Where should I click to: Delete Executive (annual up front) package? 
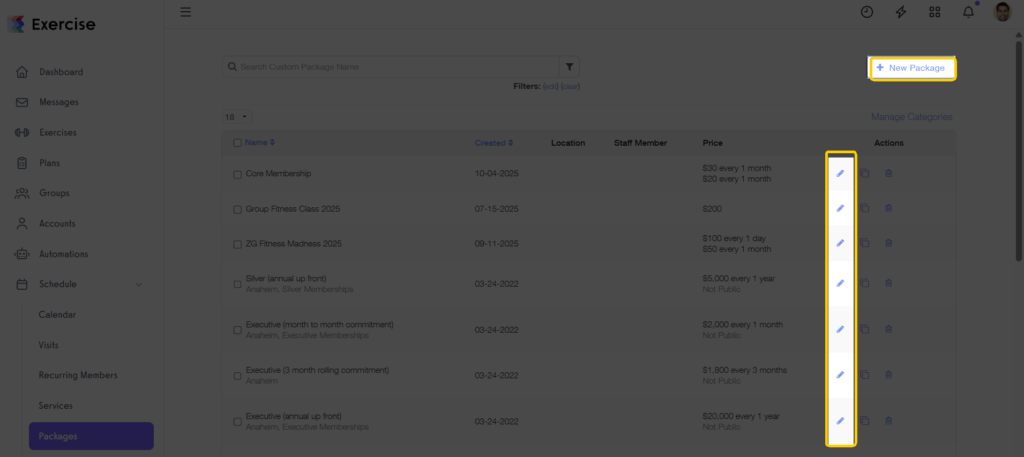point(888,421)
